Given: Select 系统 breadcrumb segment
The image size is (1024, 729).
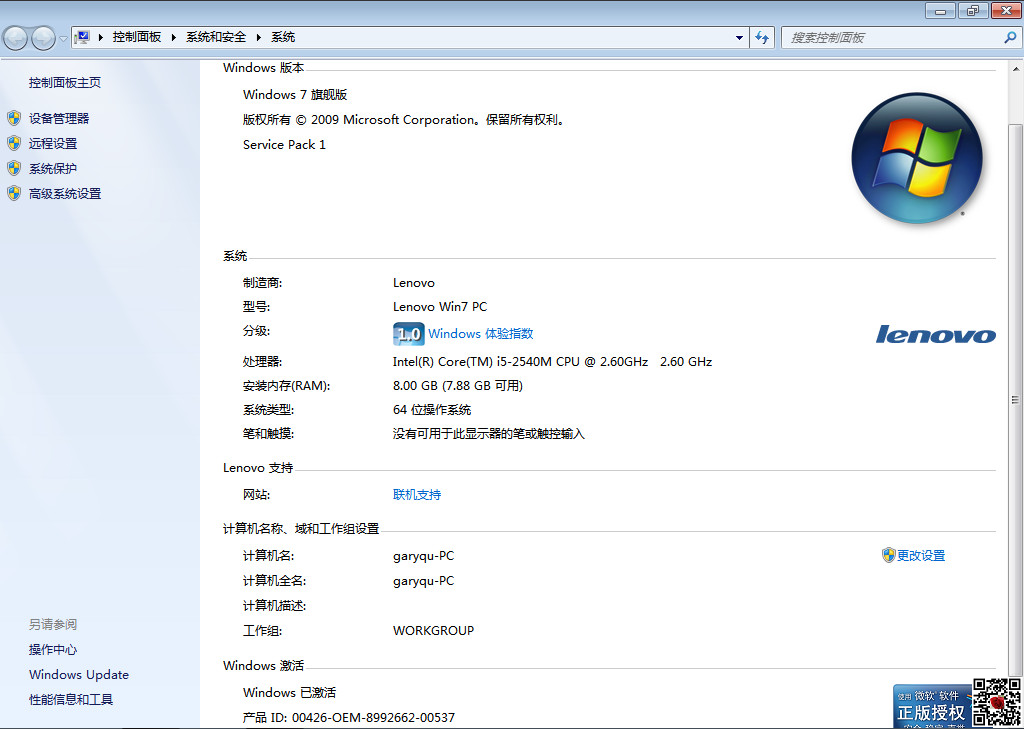Looking at the screenshot, I should (283, 37).
